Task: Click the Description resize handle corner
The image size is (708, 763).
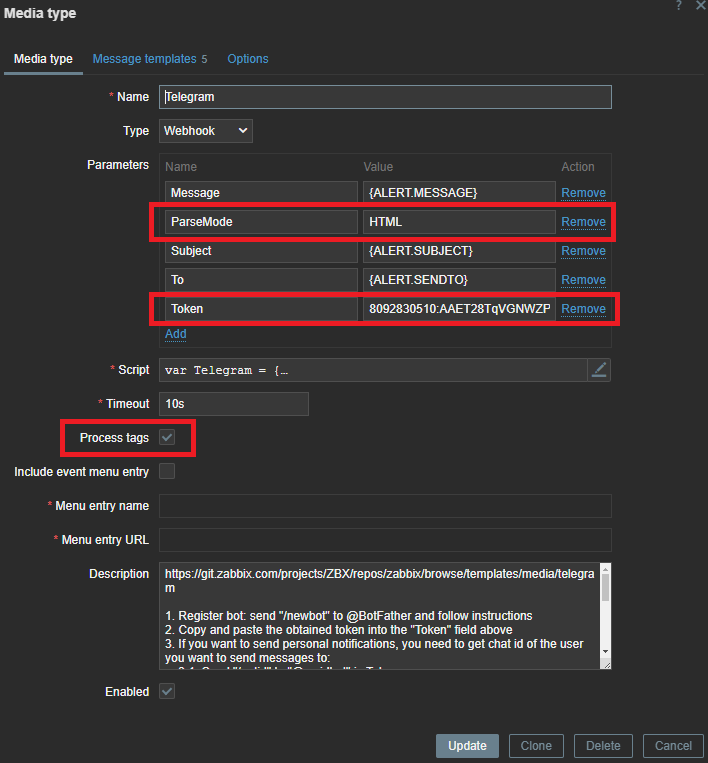Action: [606, 665]
